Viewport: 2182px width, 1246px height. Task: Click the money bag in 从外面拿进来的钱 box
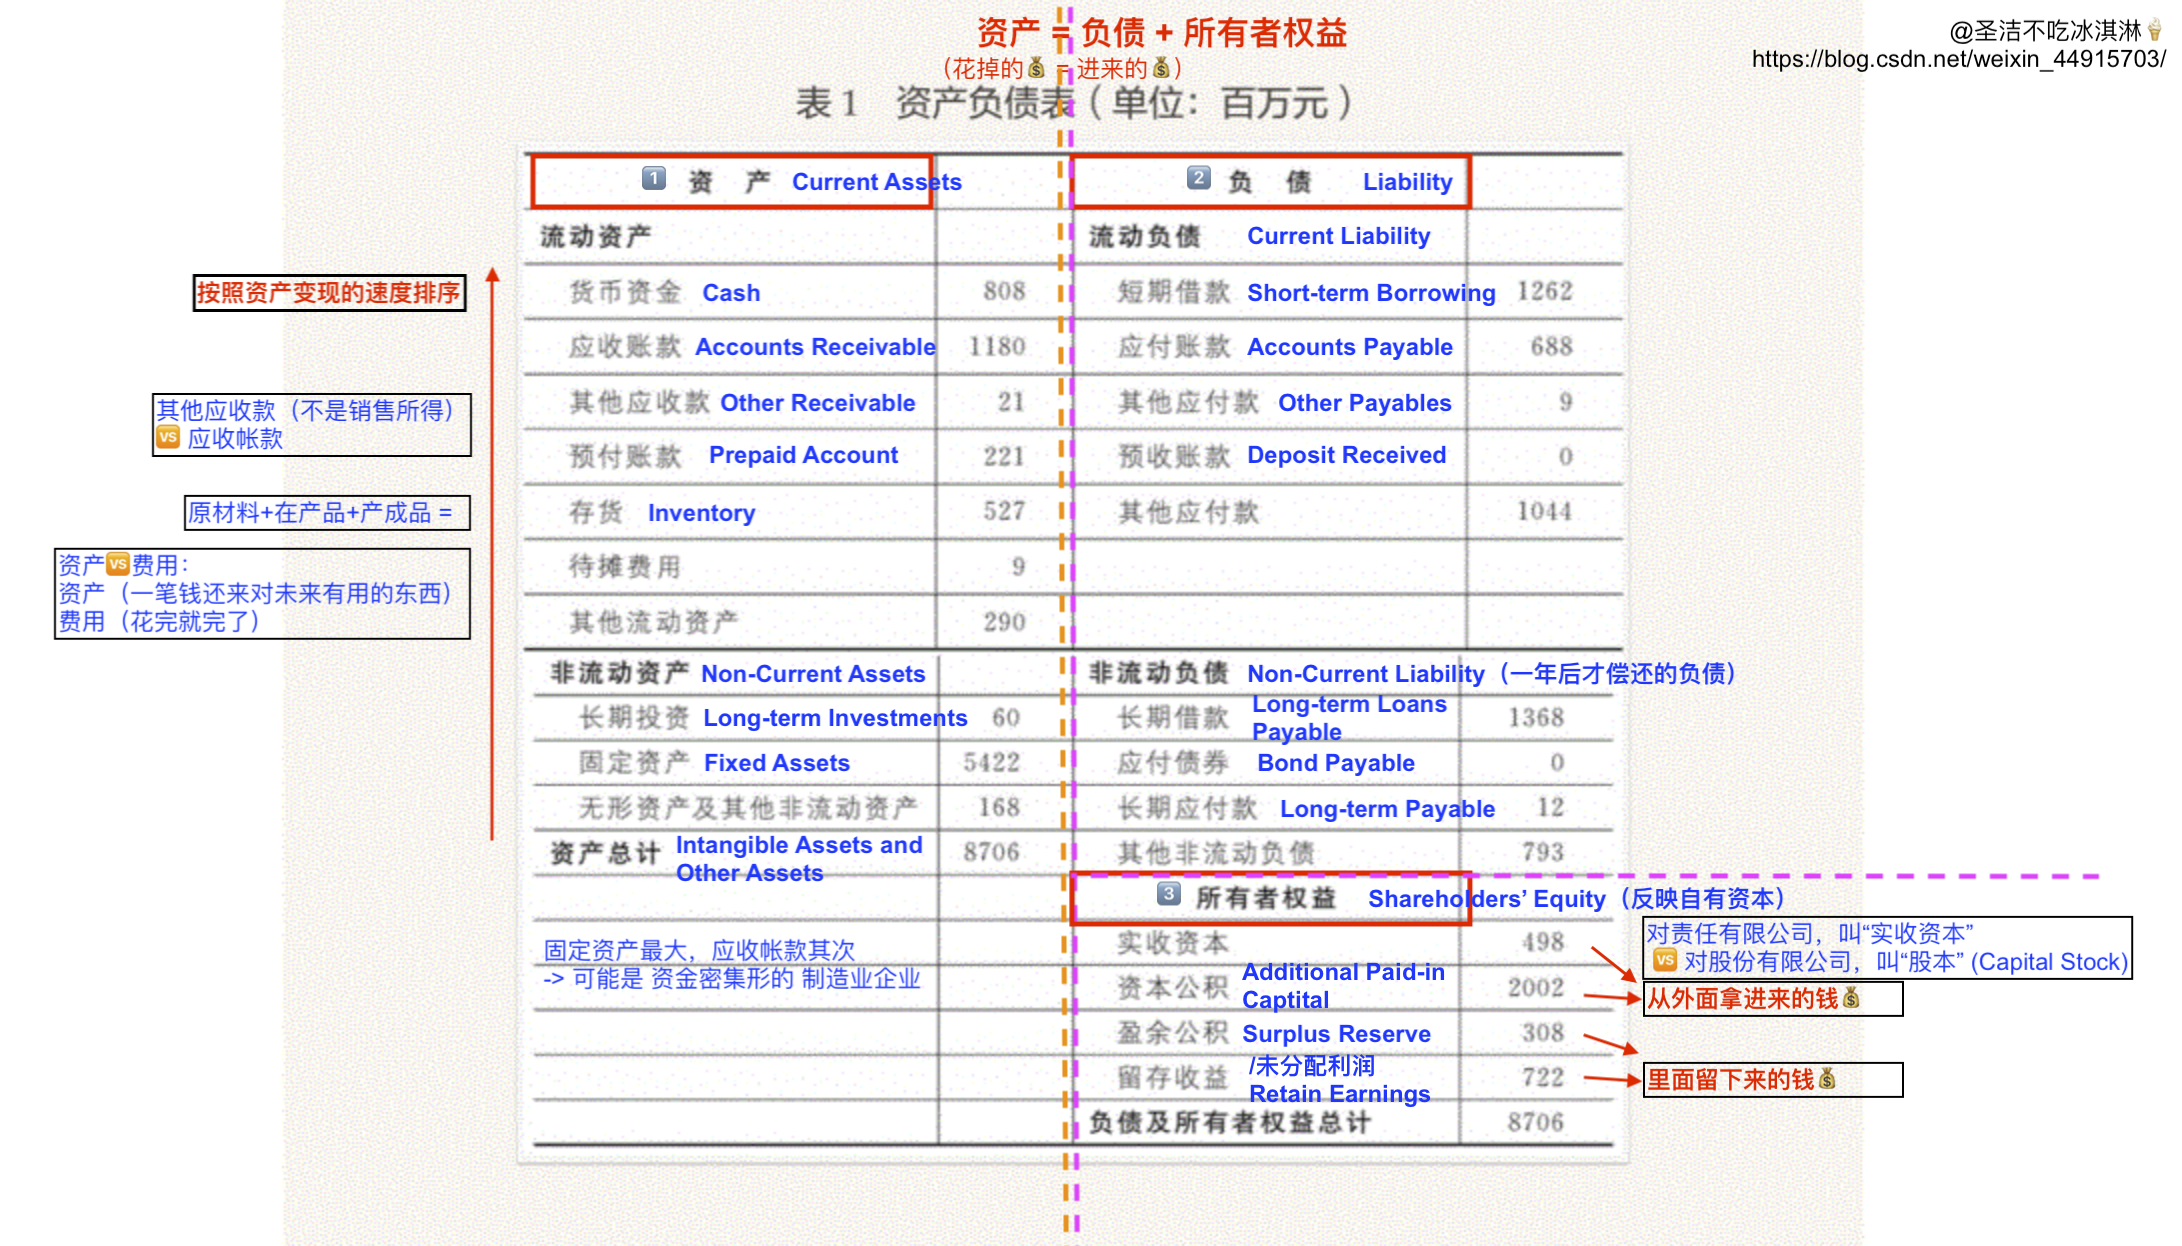point(1851,998)
